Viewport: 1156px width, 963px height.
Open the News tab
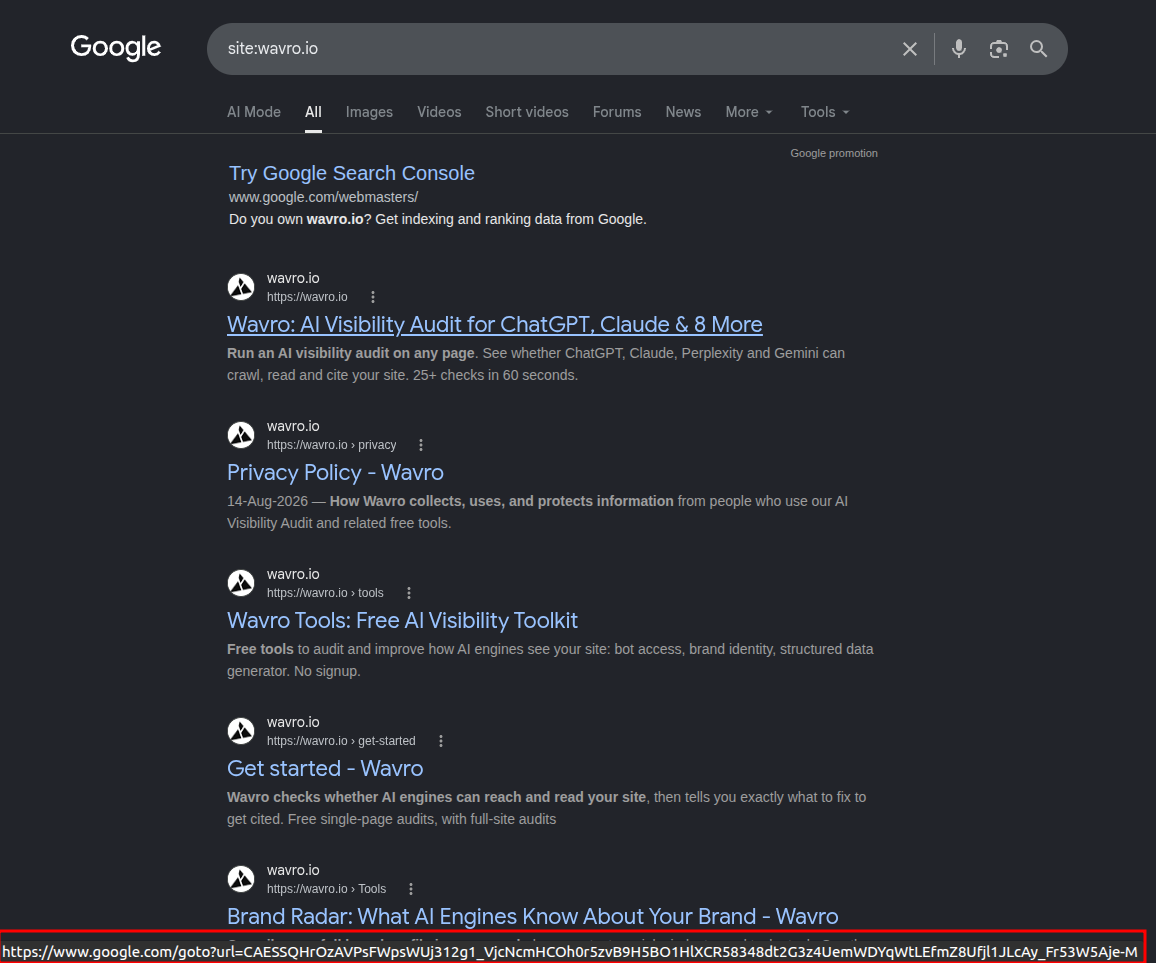683,112
